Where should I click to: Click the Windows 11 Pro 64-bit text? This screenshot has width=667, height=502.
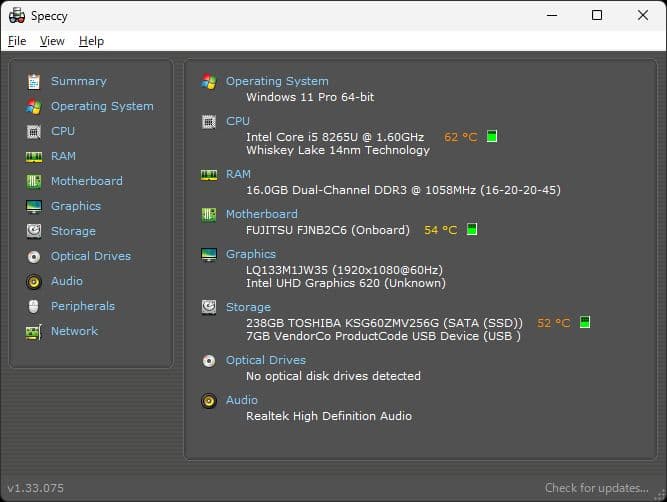coord(310,97)
